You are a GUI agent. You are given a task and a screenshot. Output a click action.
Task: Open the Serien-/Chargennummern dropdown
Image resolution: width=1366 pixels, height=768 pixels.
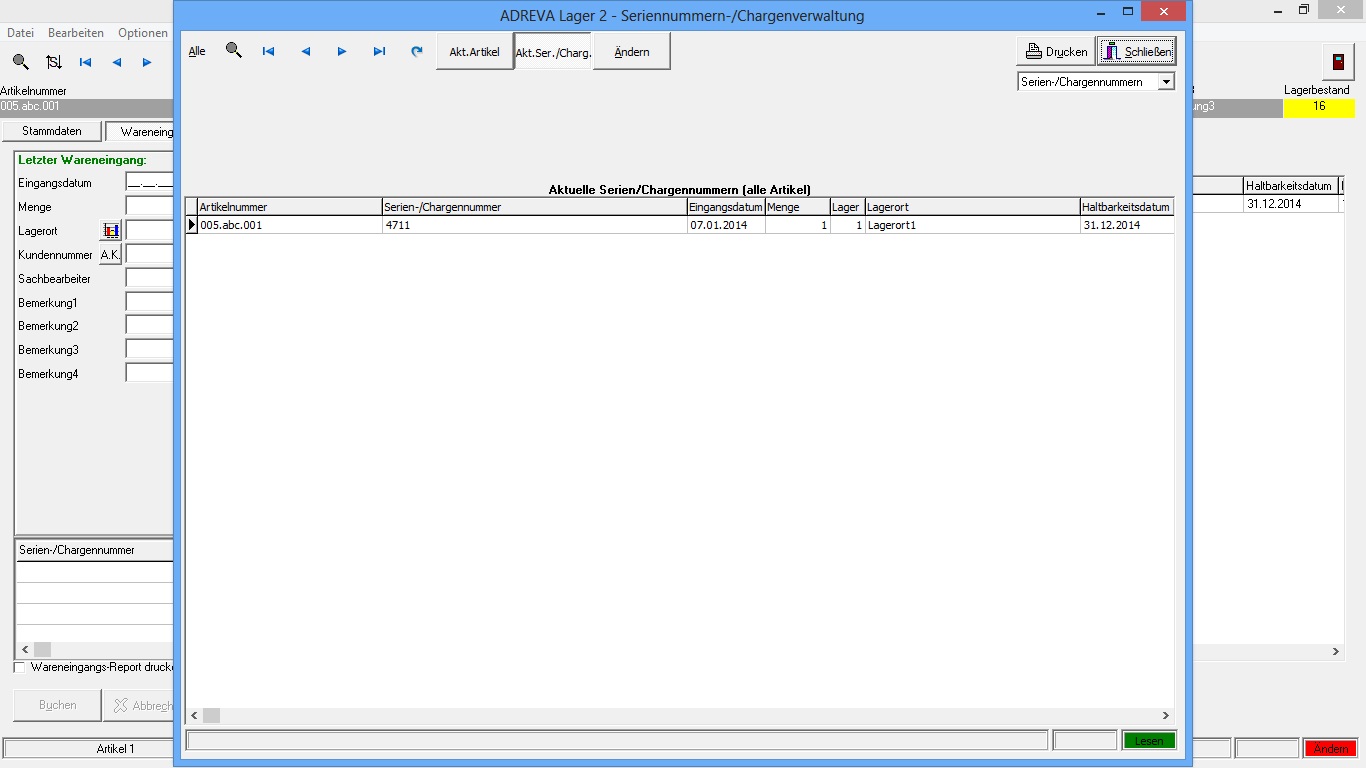(x=1166, y=82)
